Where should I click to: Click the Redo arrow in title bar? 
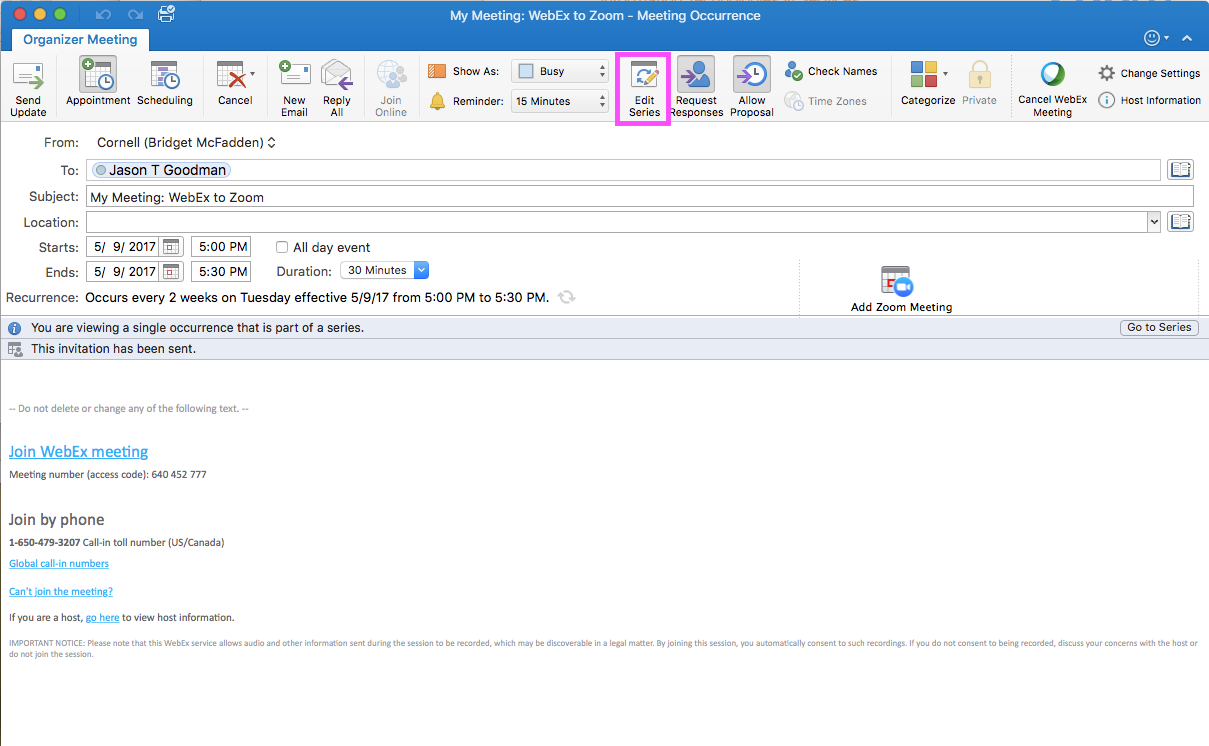click(x=134, y=15)
